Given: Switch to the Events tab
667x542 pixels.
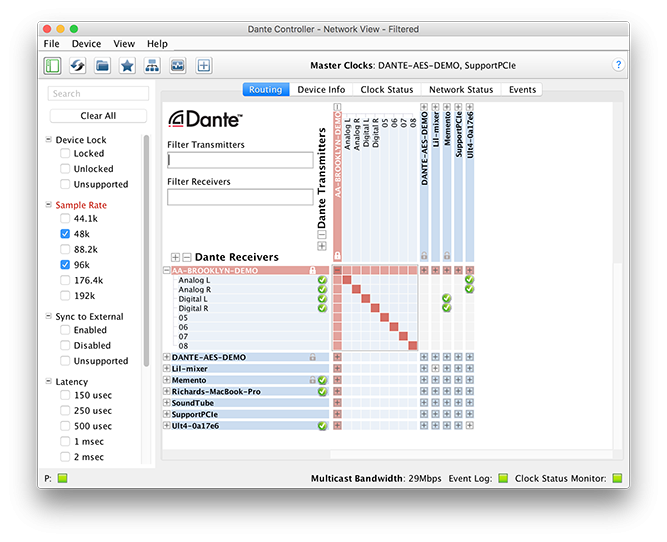Looking at the screenshot, I should tap(522, 90).
